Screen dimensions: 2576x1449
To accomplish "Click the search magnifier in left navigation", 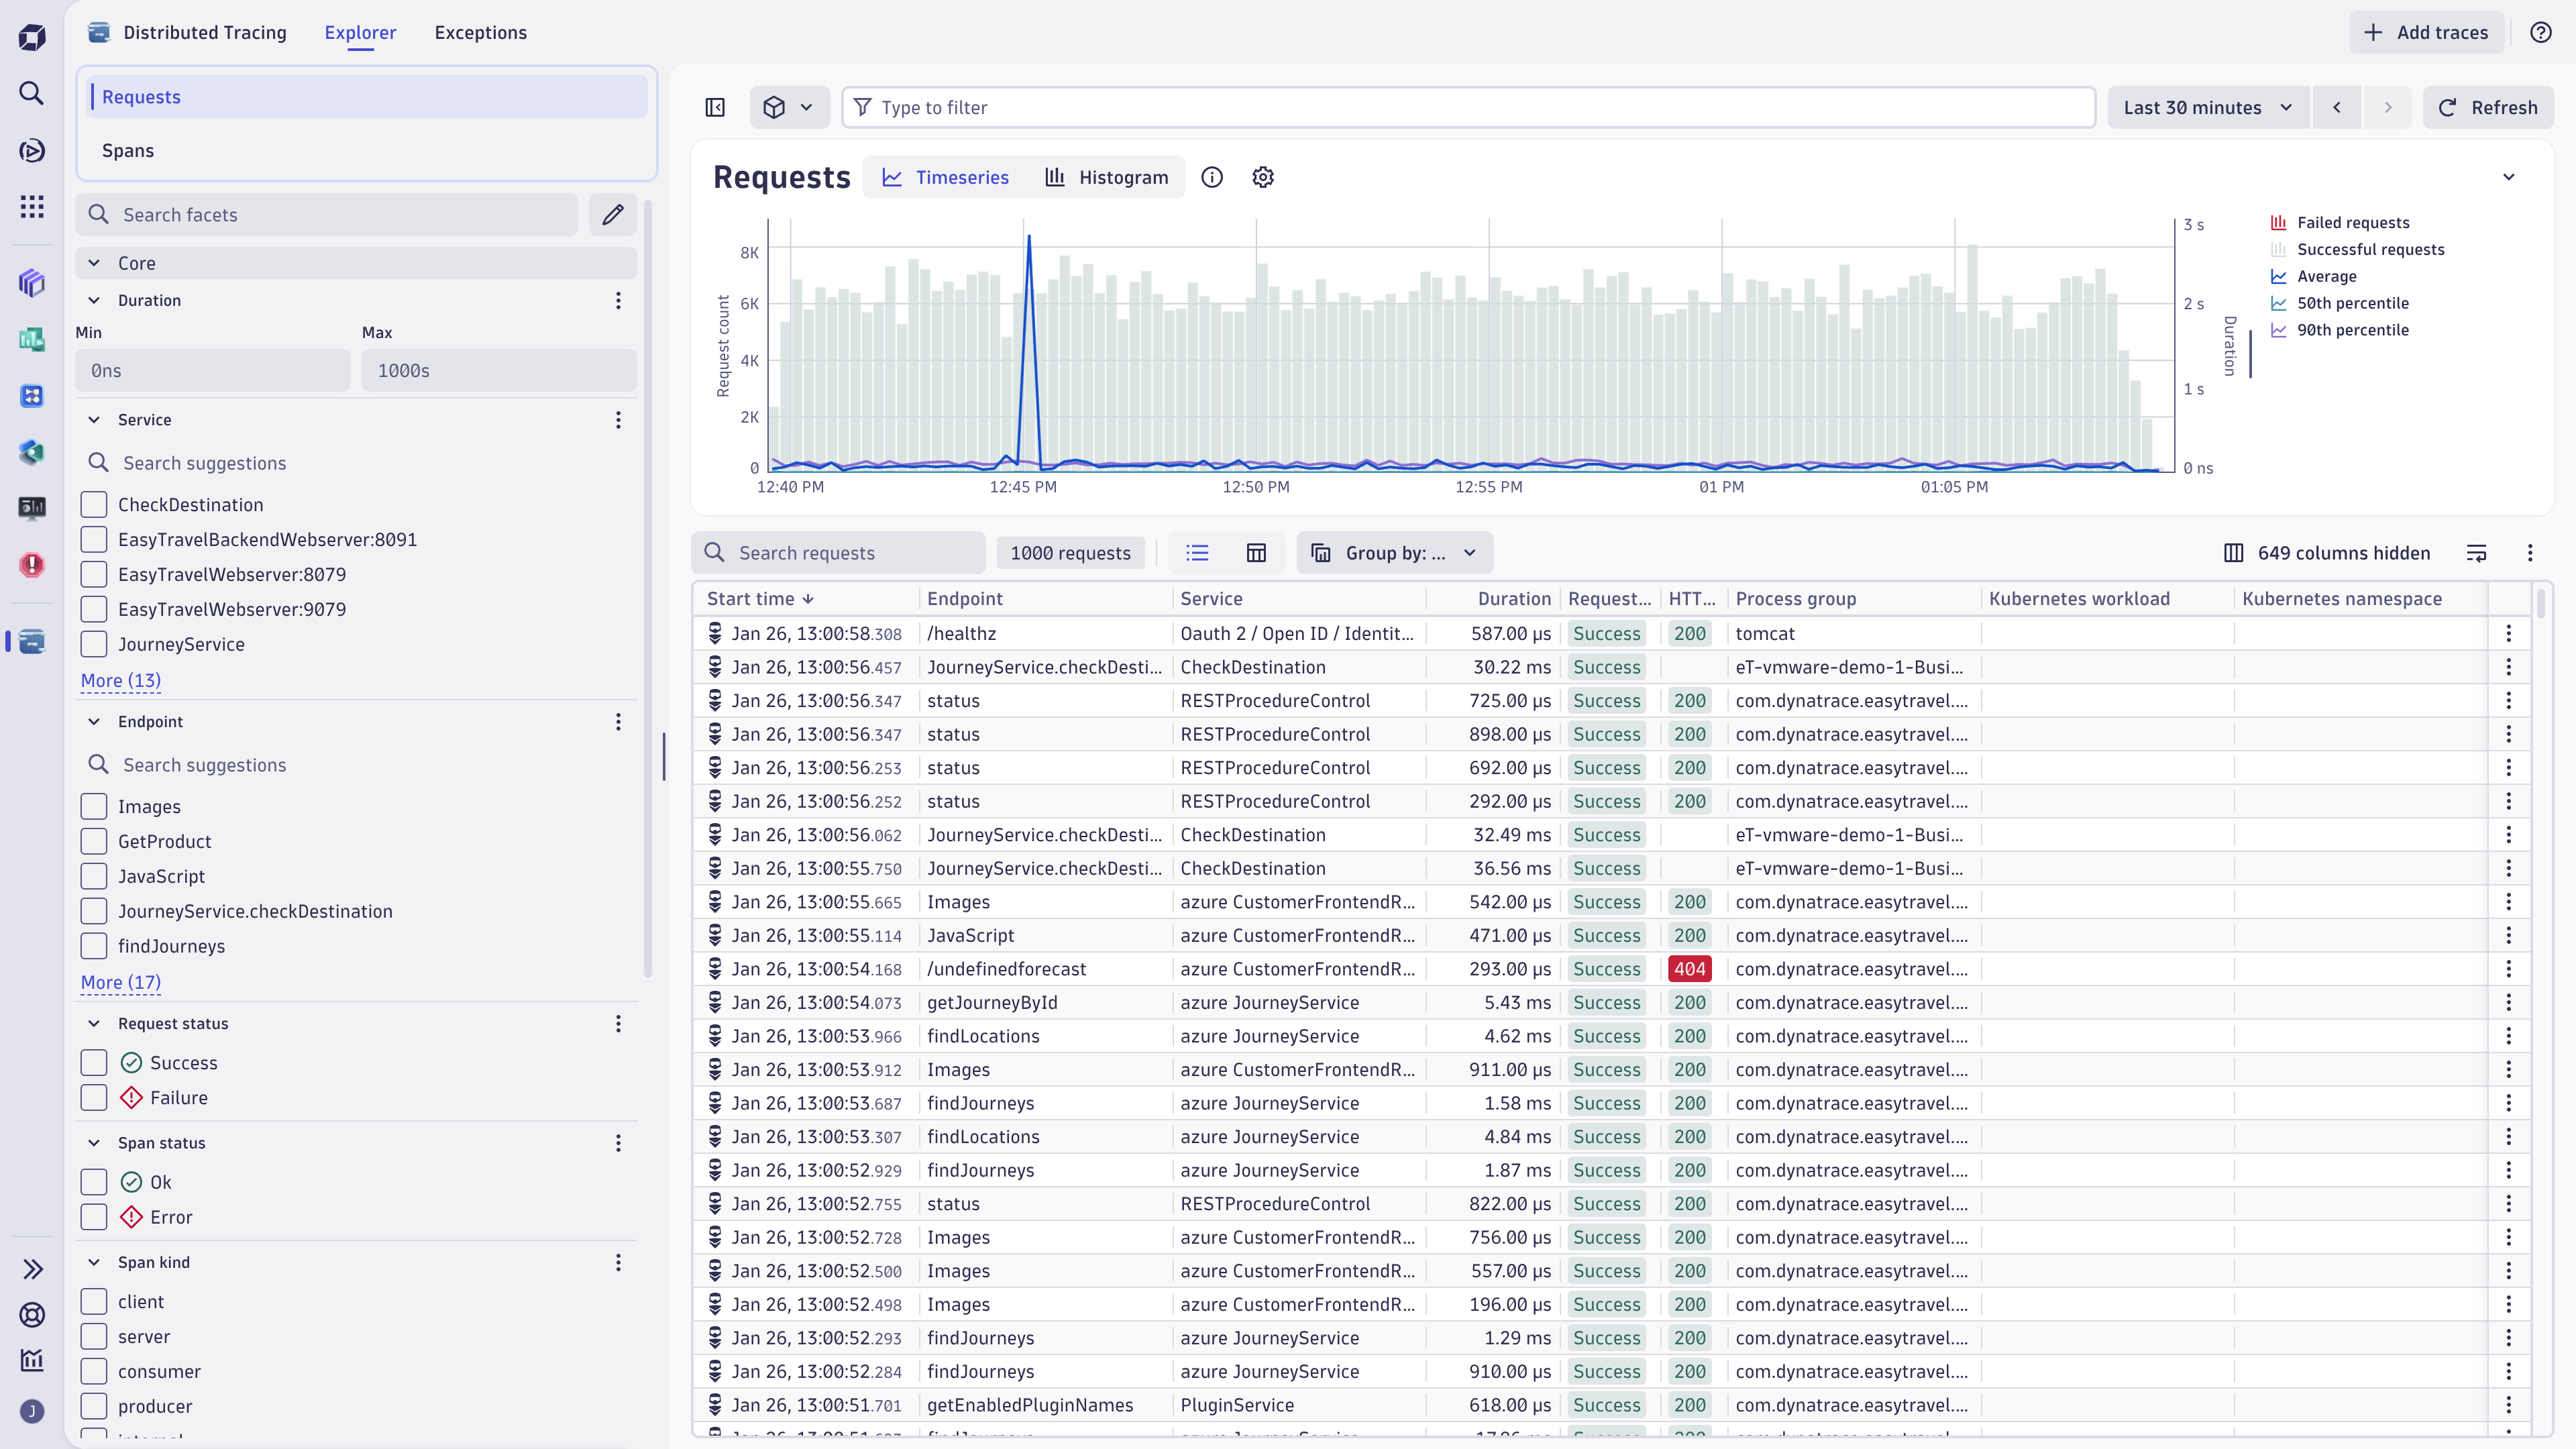I will [32, 93].
